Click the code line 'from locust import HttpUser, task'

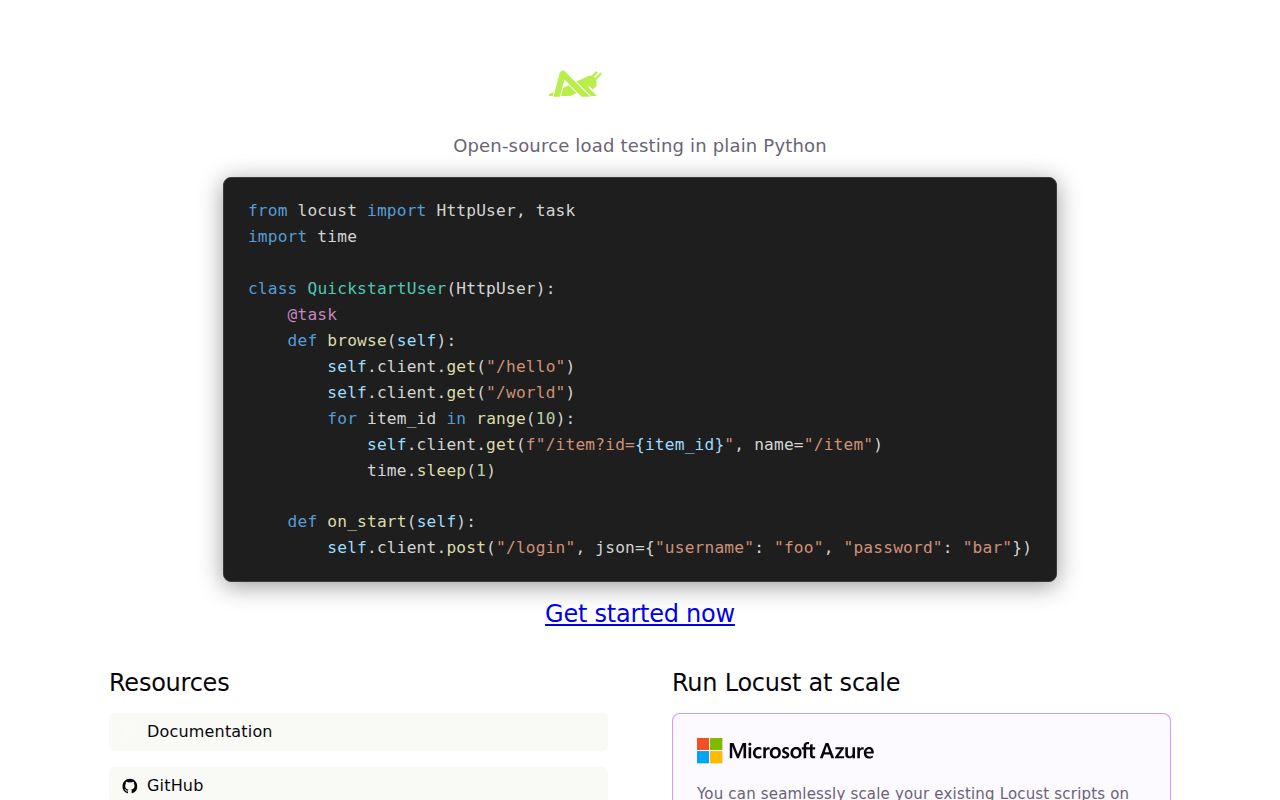point(412,210)
